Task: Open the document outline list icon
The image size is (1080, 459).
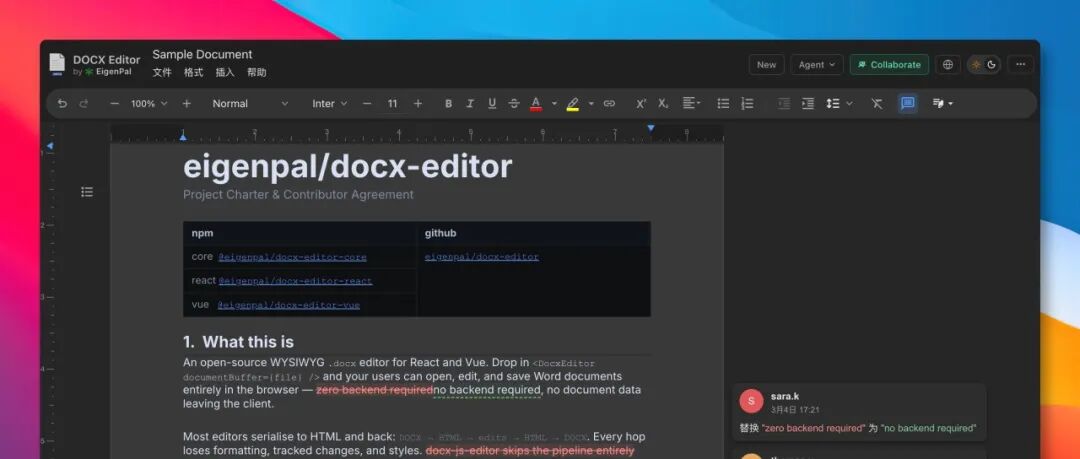Action: click(87, 192)
